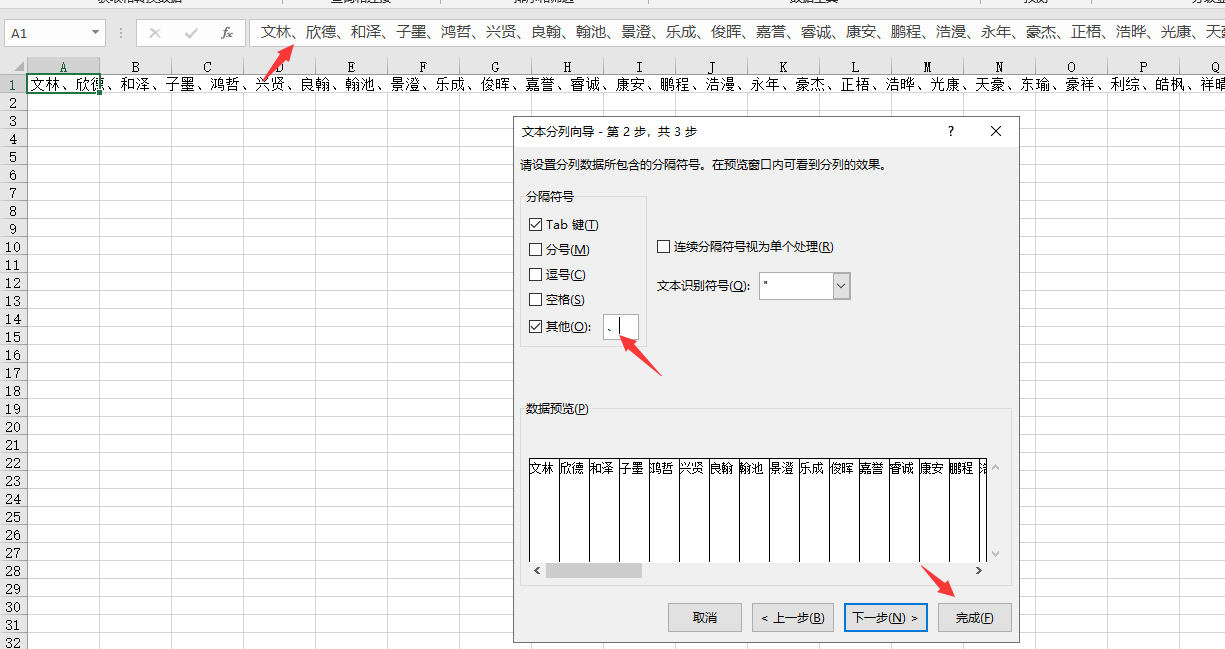Select 鸿哲 column in data preview
This screenshot has height=649, width=1225.
point(664,510)
